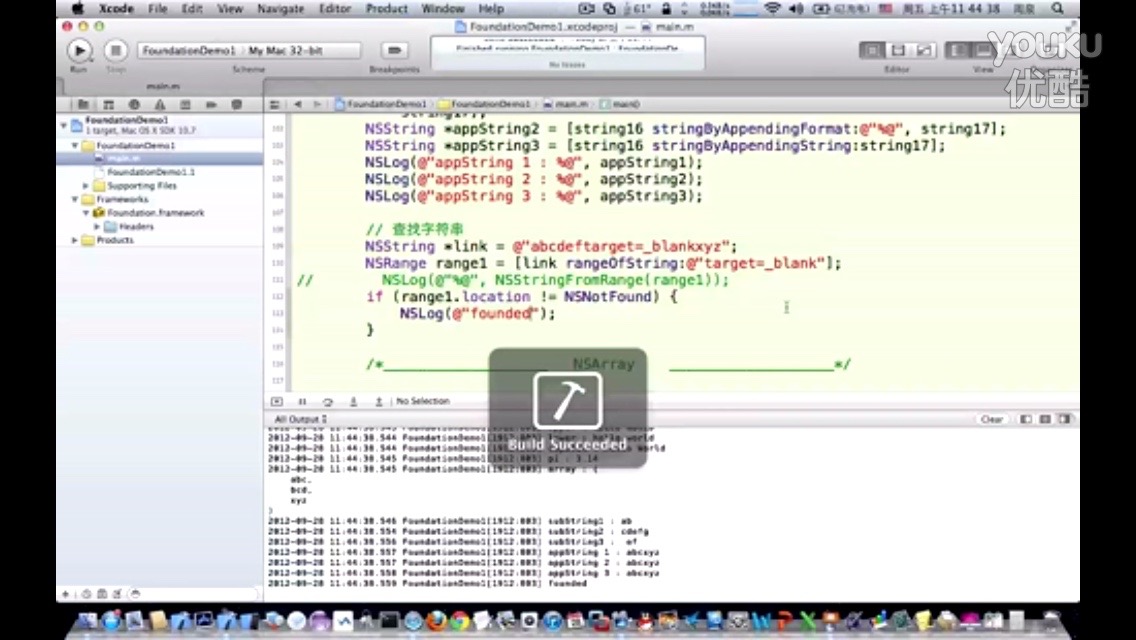Go forward in editor history
Screen dimensions: 1136x640
(317, 104)
